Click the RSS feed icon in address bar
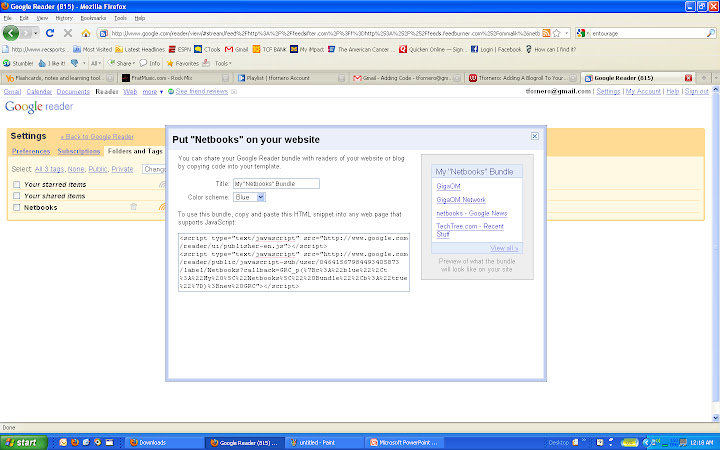720x450 pixels. (x=546, y=33)
